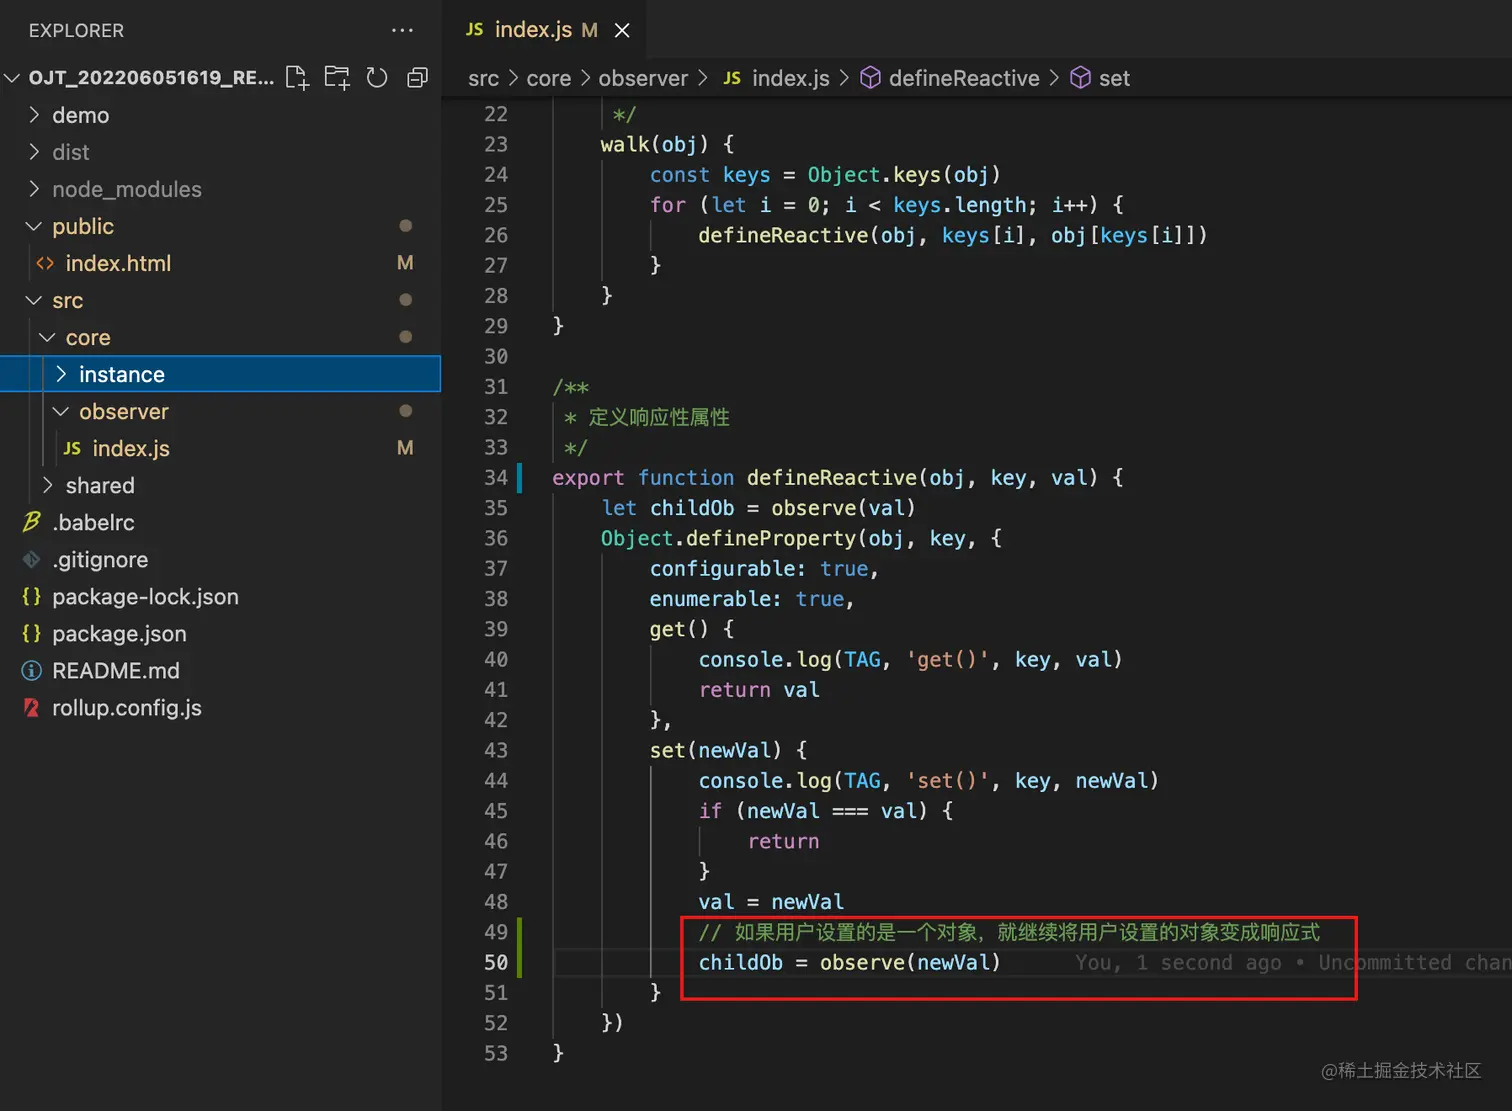Click the HTML icon beside index.html
The image size is (1512, 1111).
(x=45, y=263)
